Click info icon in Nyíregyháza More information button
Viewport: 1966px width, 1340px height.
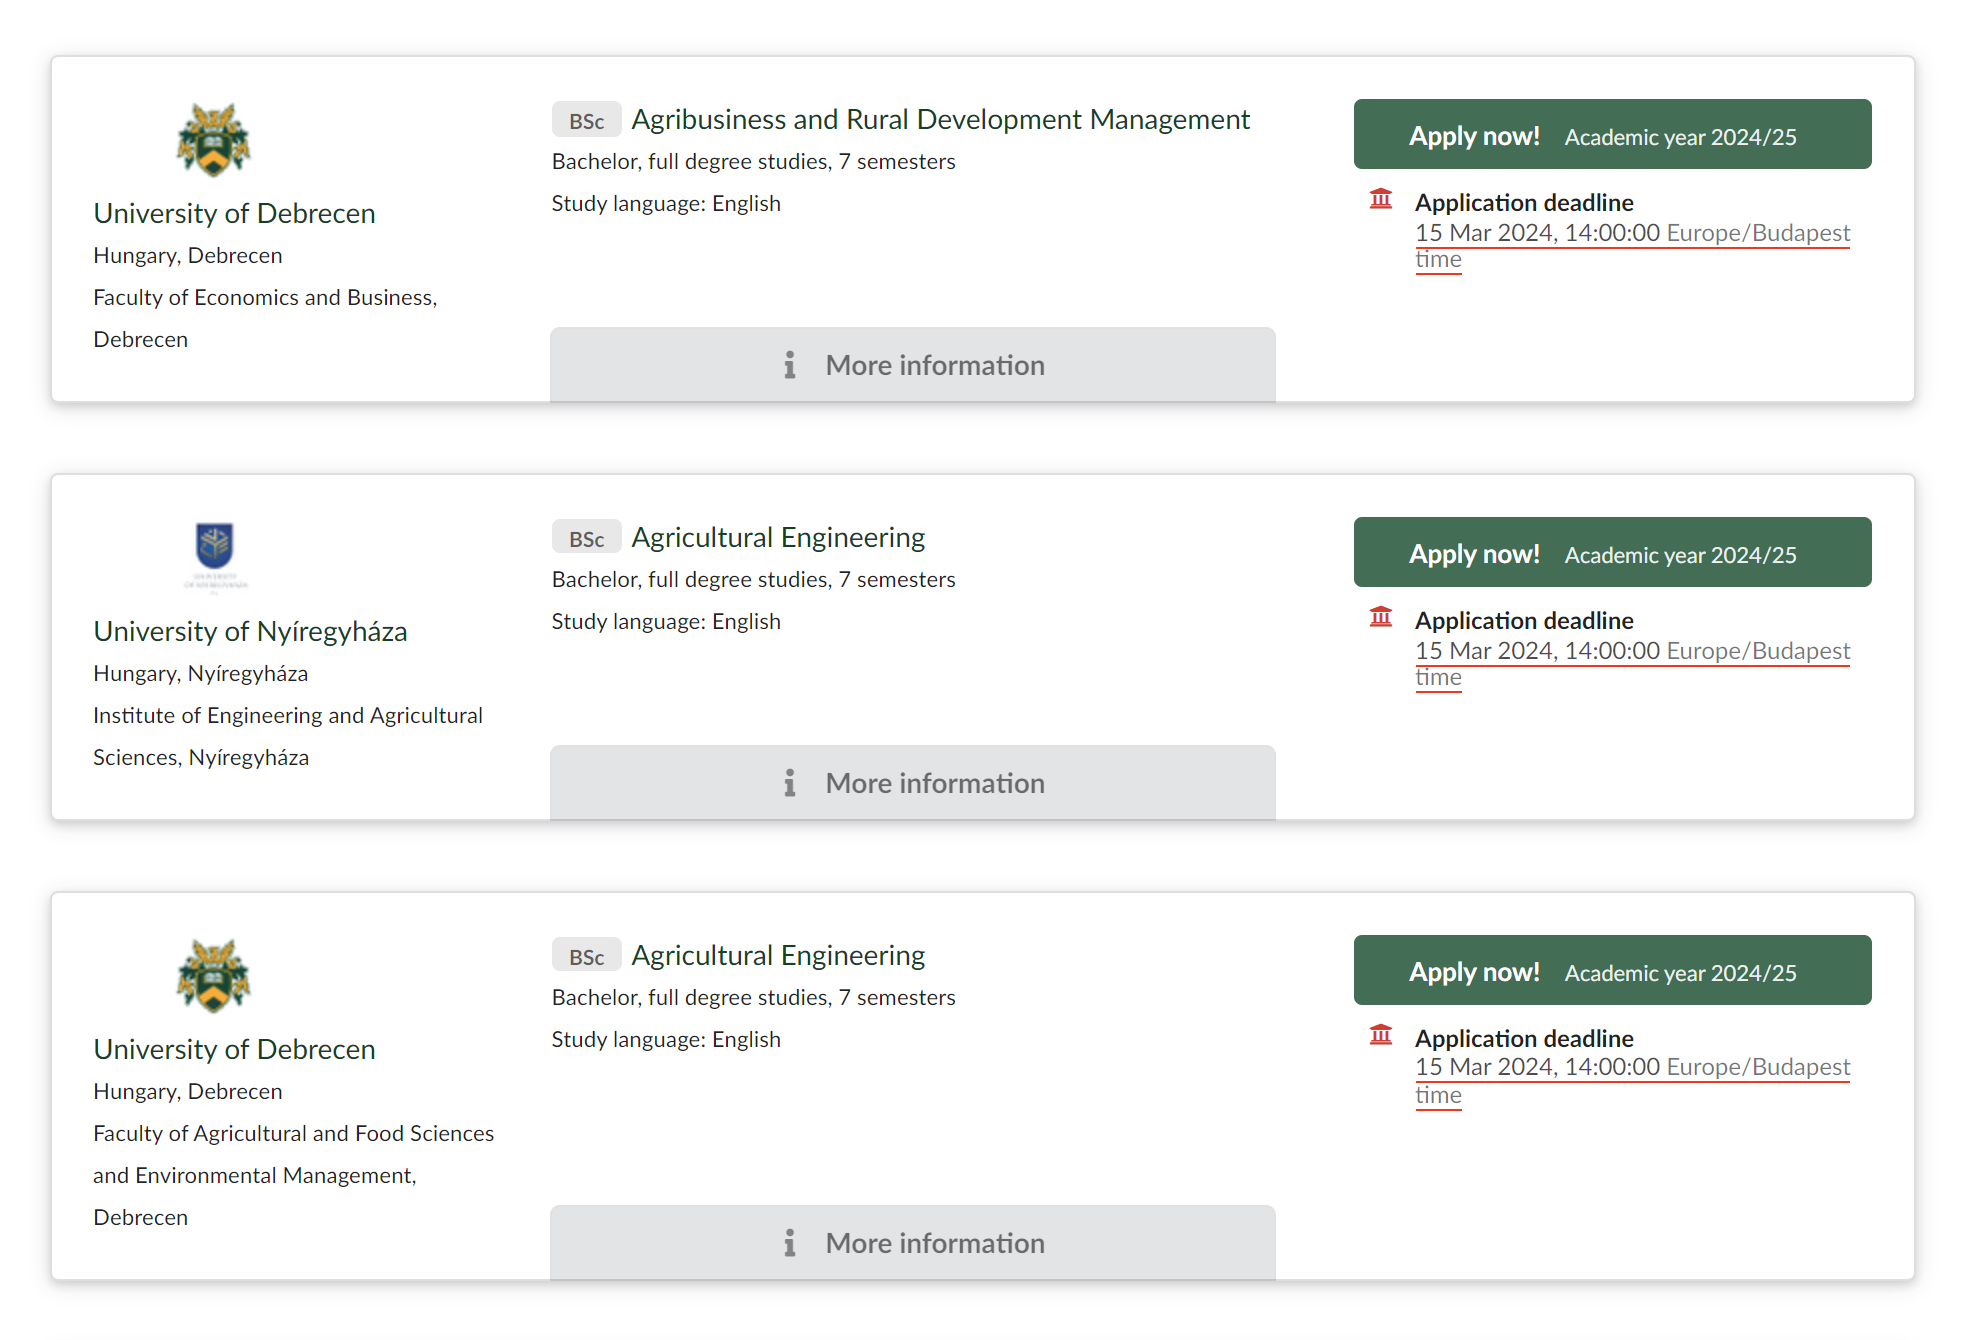pos(790,783)
